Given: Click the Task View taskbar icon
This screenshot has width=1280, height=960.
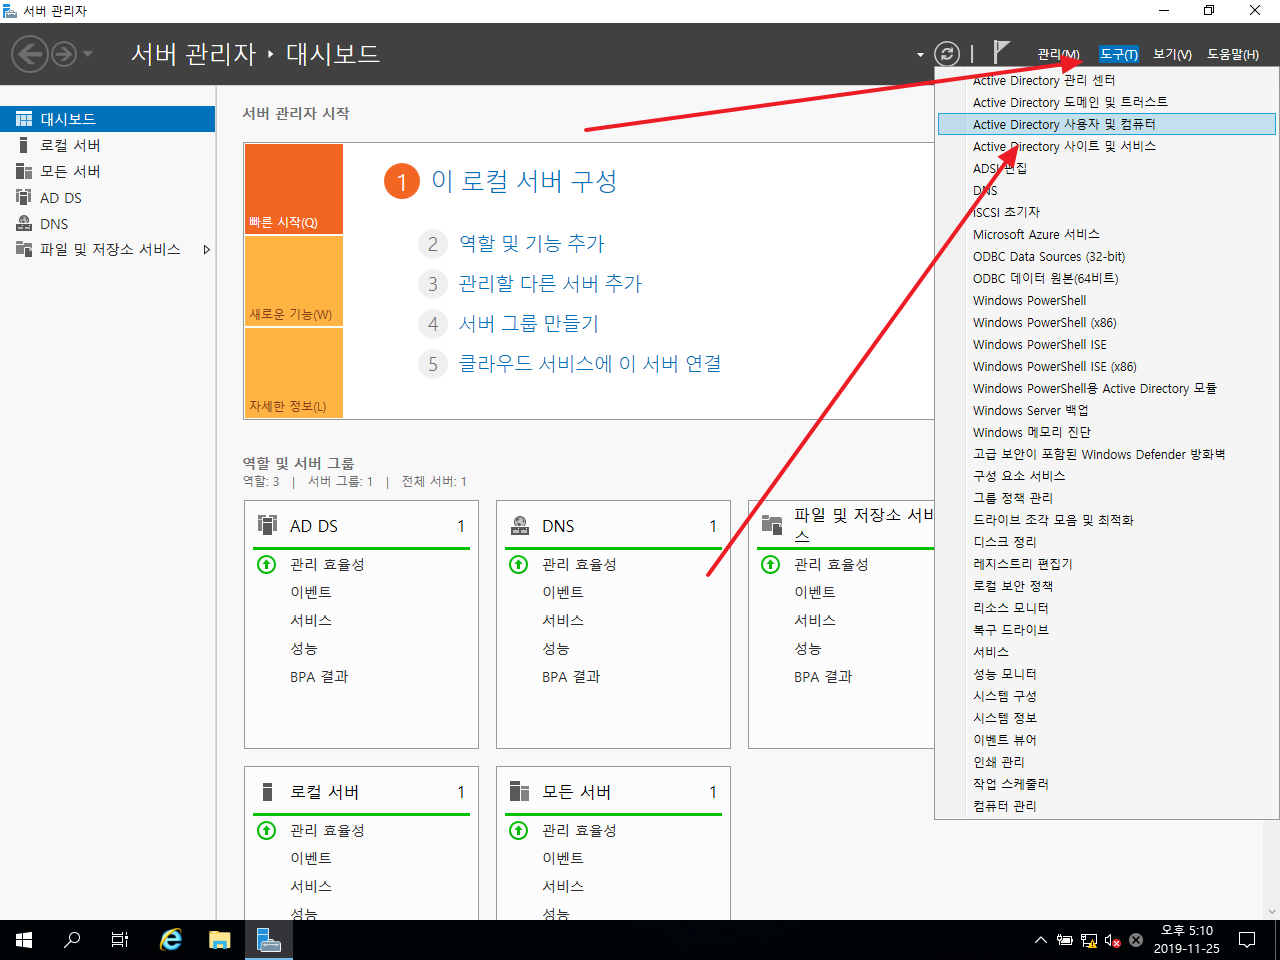Looking at the screenshot, I should pos(120,940).
